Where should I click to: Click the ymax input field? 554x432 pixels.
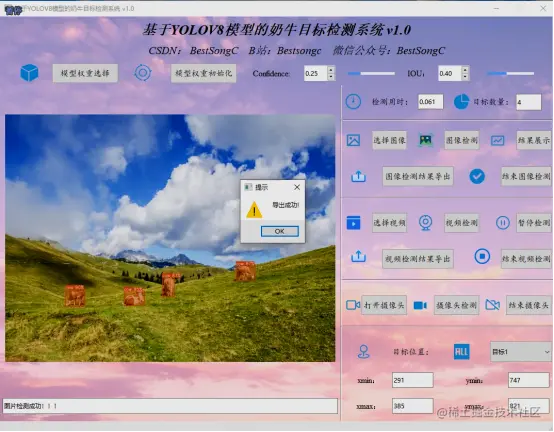coord(528,406)
